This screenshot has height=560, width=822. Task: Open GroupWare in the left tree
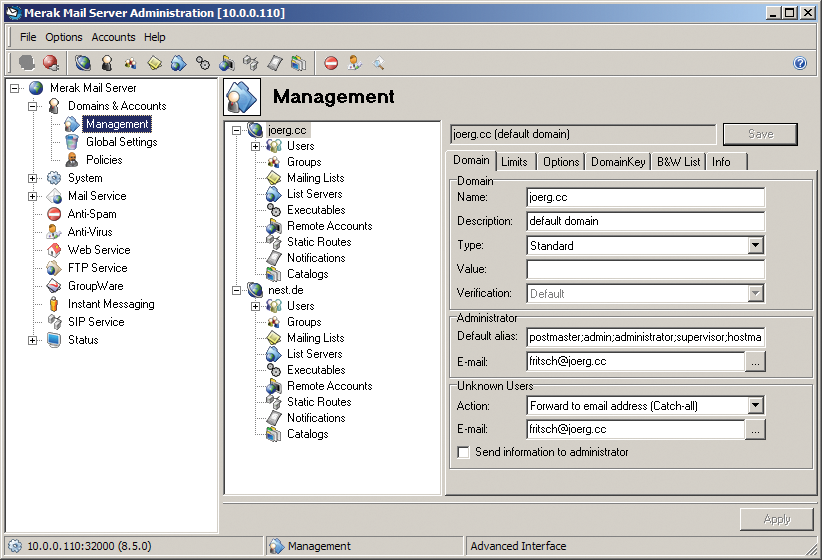pos(95,286)
